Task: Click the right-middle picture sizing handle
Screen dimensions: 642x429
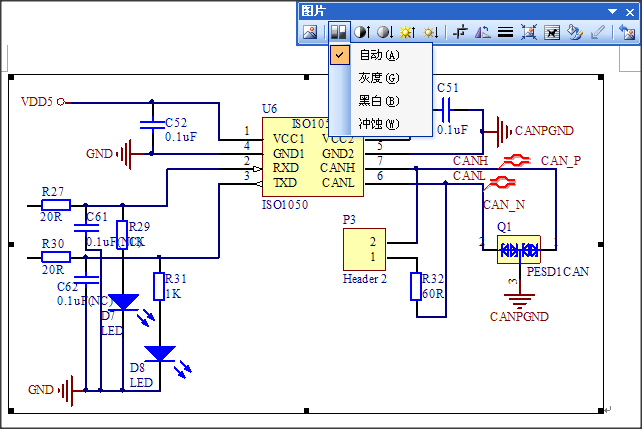Action: (601, 244)
